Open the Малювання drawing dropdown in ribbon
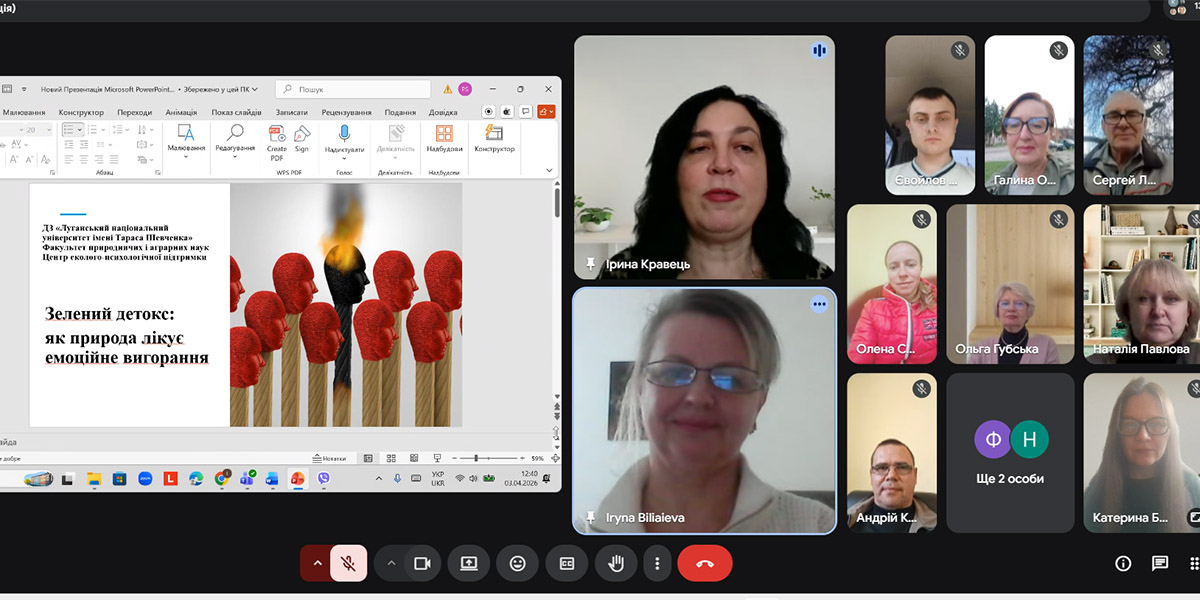Viewport: 1200px width, 600px height. (186, 142)
